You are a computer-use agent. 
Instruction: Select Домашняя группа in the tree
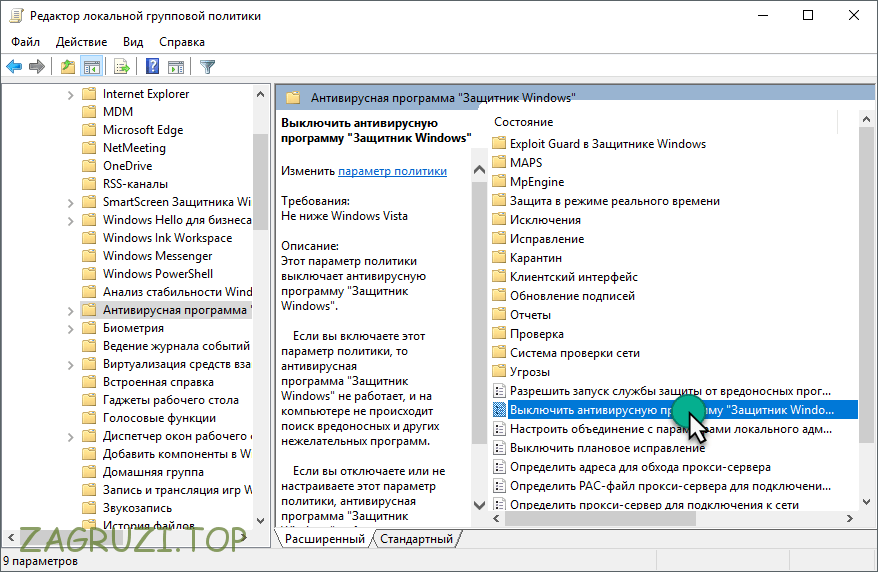[x=153, y=472]
